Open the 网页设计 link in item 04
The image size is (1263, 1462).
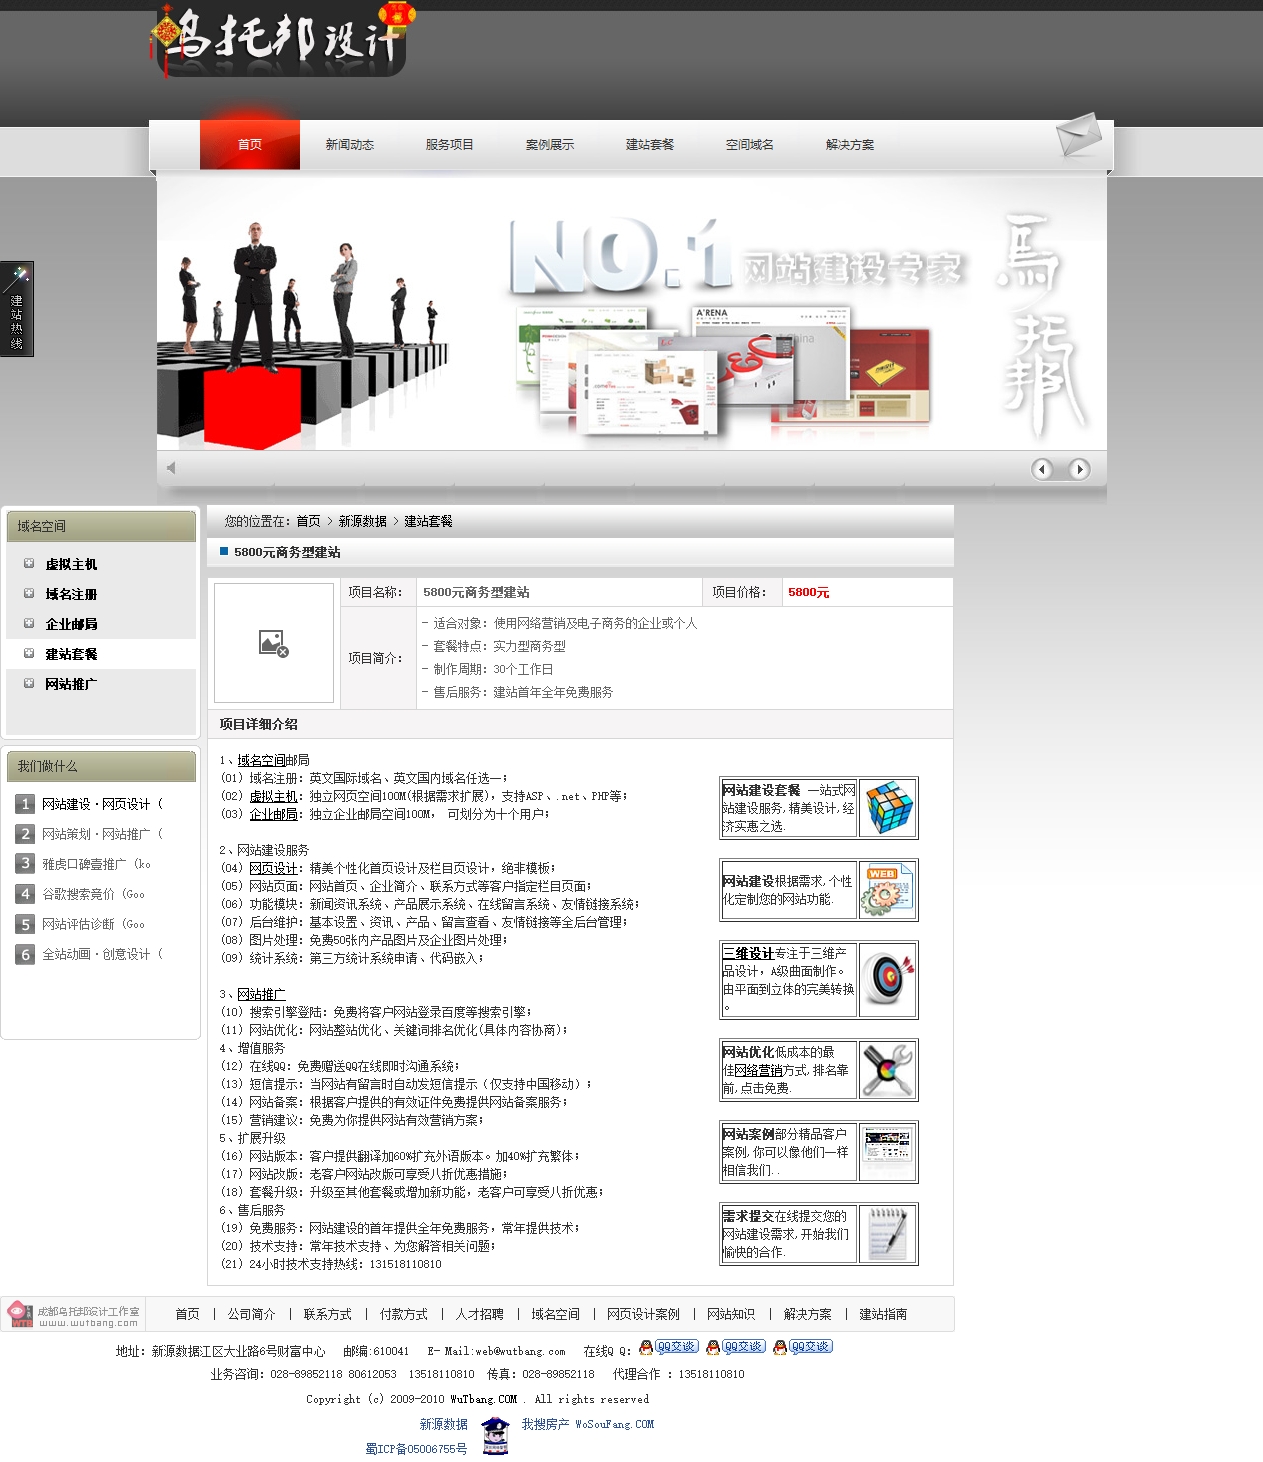point(274,868)
